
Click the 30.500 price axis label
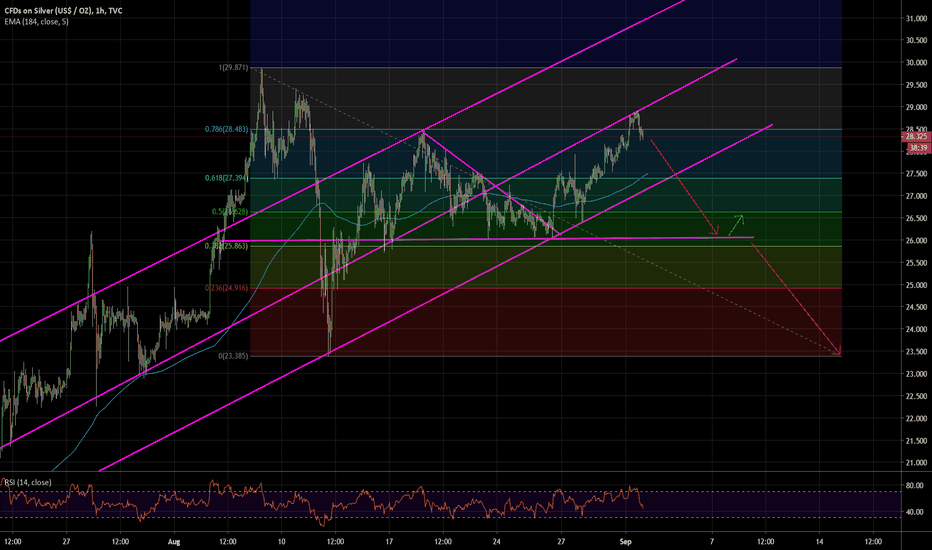[x=917, y=40]
